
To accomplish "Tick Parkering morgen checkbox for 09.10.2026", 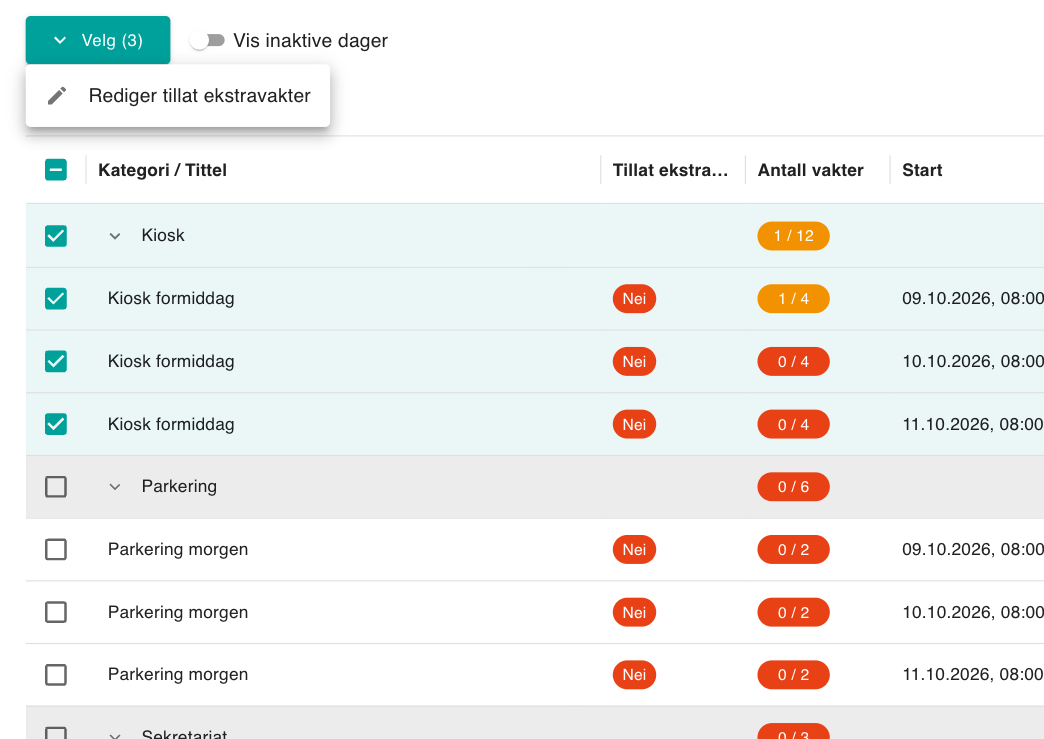I will tap(56, 549).
